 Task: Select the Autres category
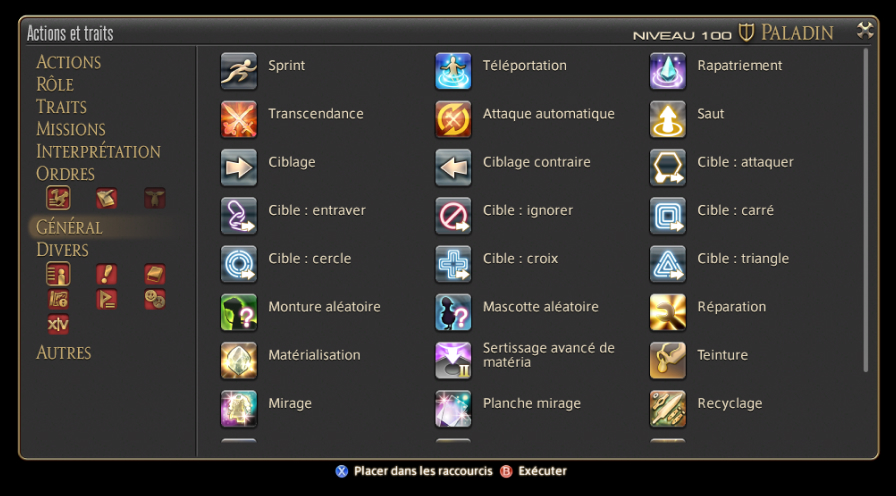[x=63, y=352]
